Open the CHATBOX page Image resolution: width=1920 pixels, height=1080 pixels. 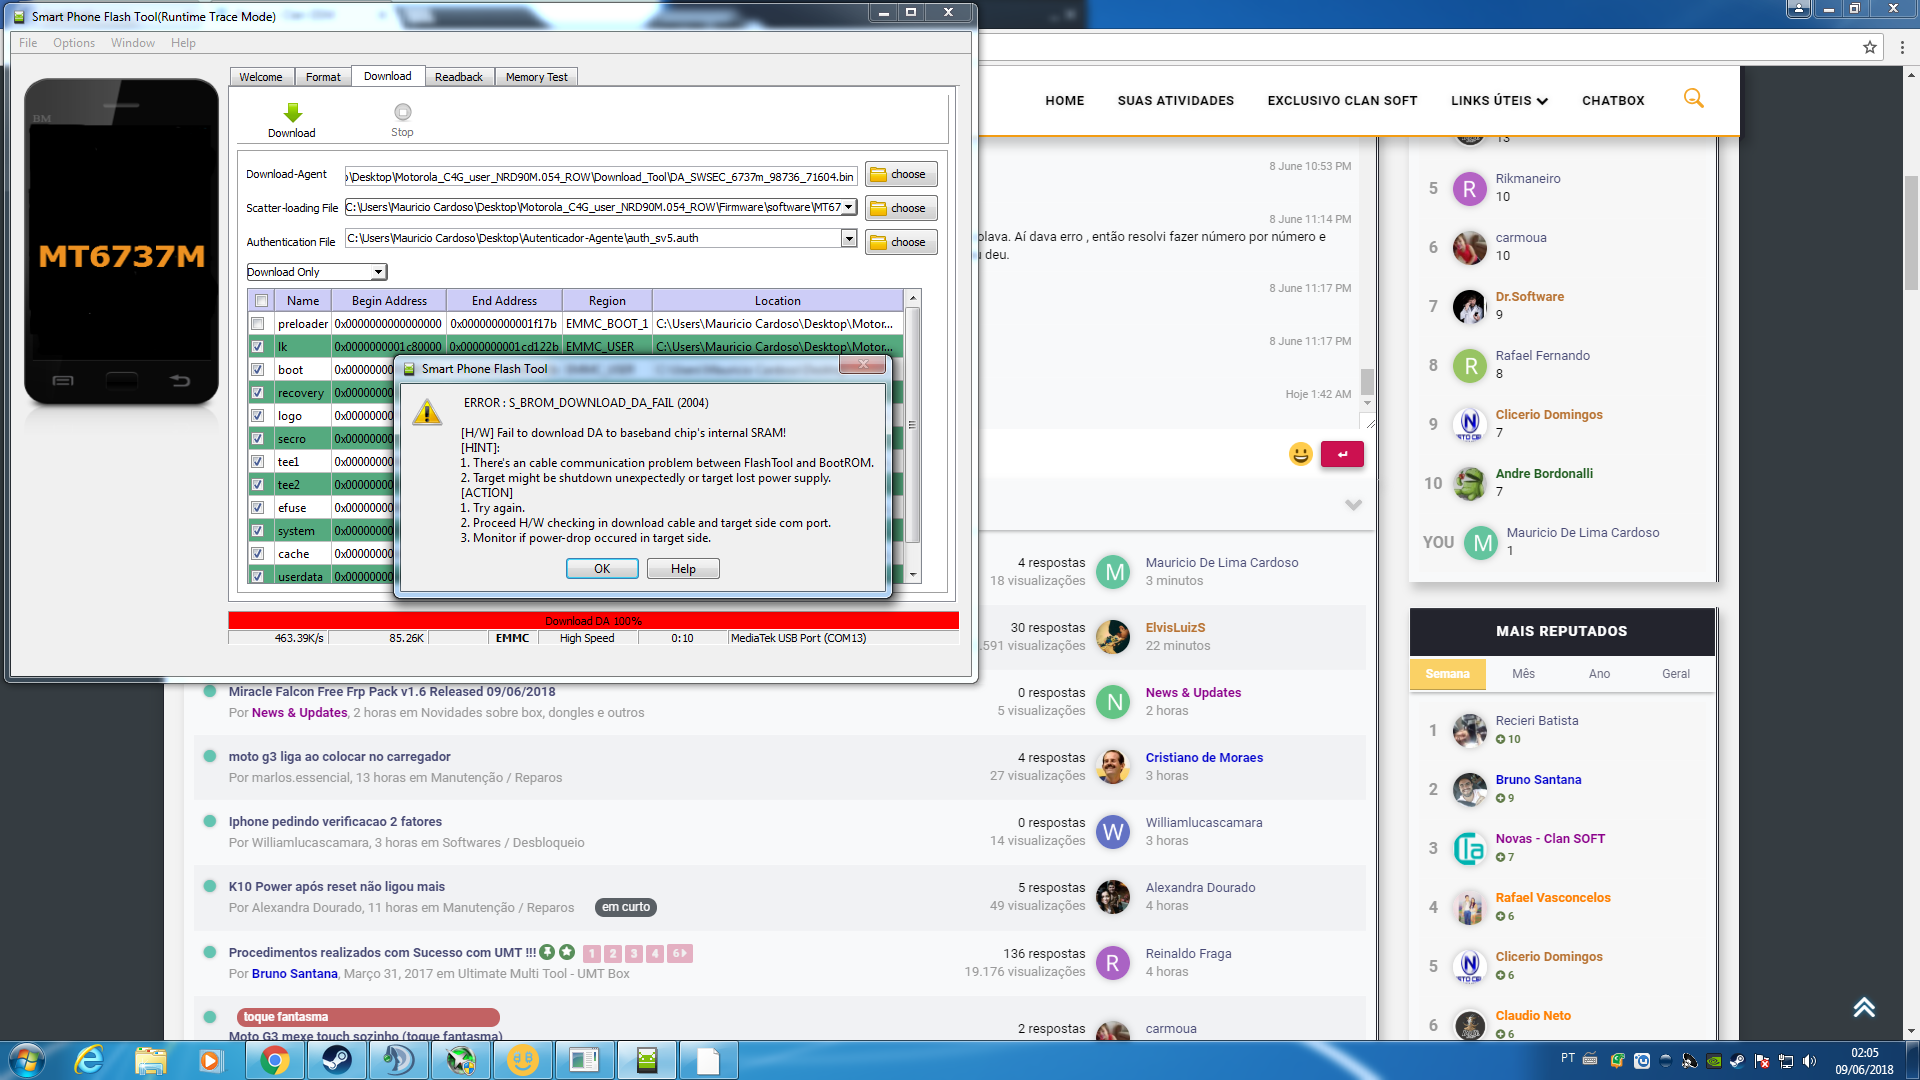(1613, 101)
